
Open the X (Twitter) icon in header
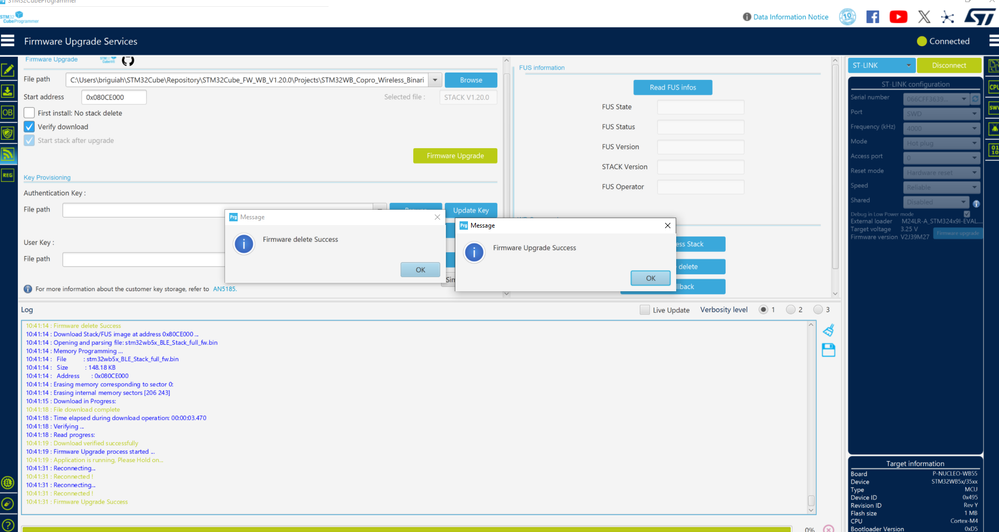924,17
